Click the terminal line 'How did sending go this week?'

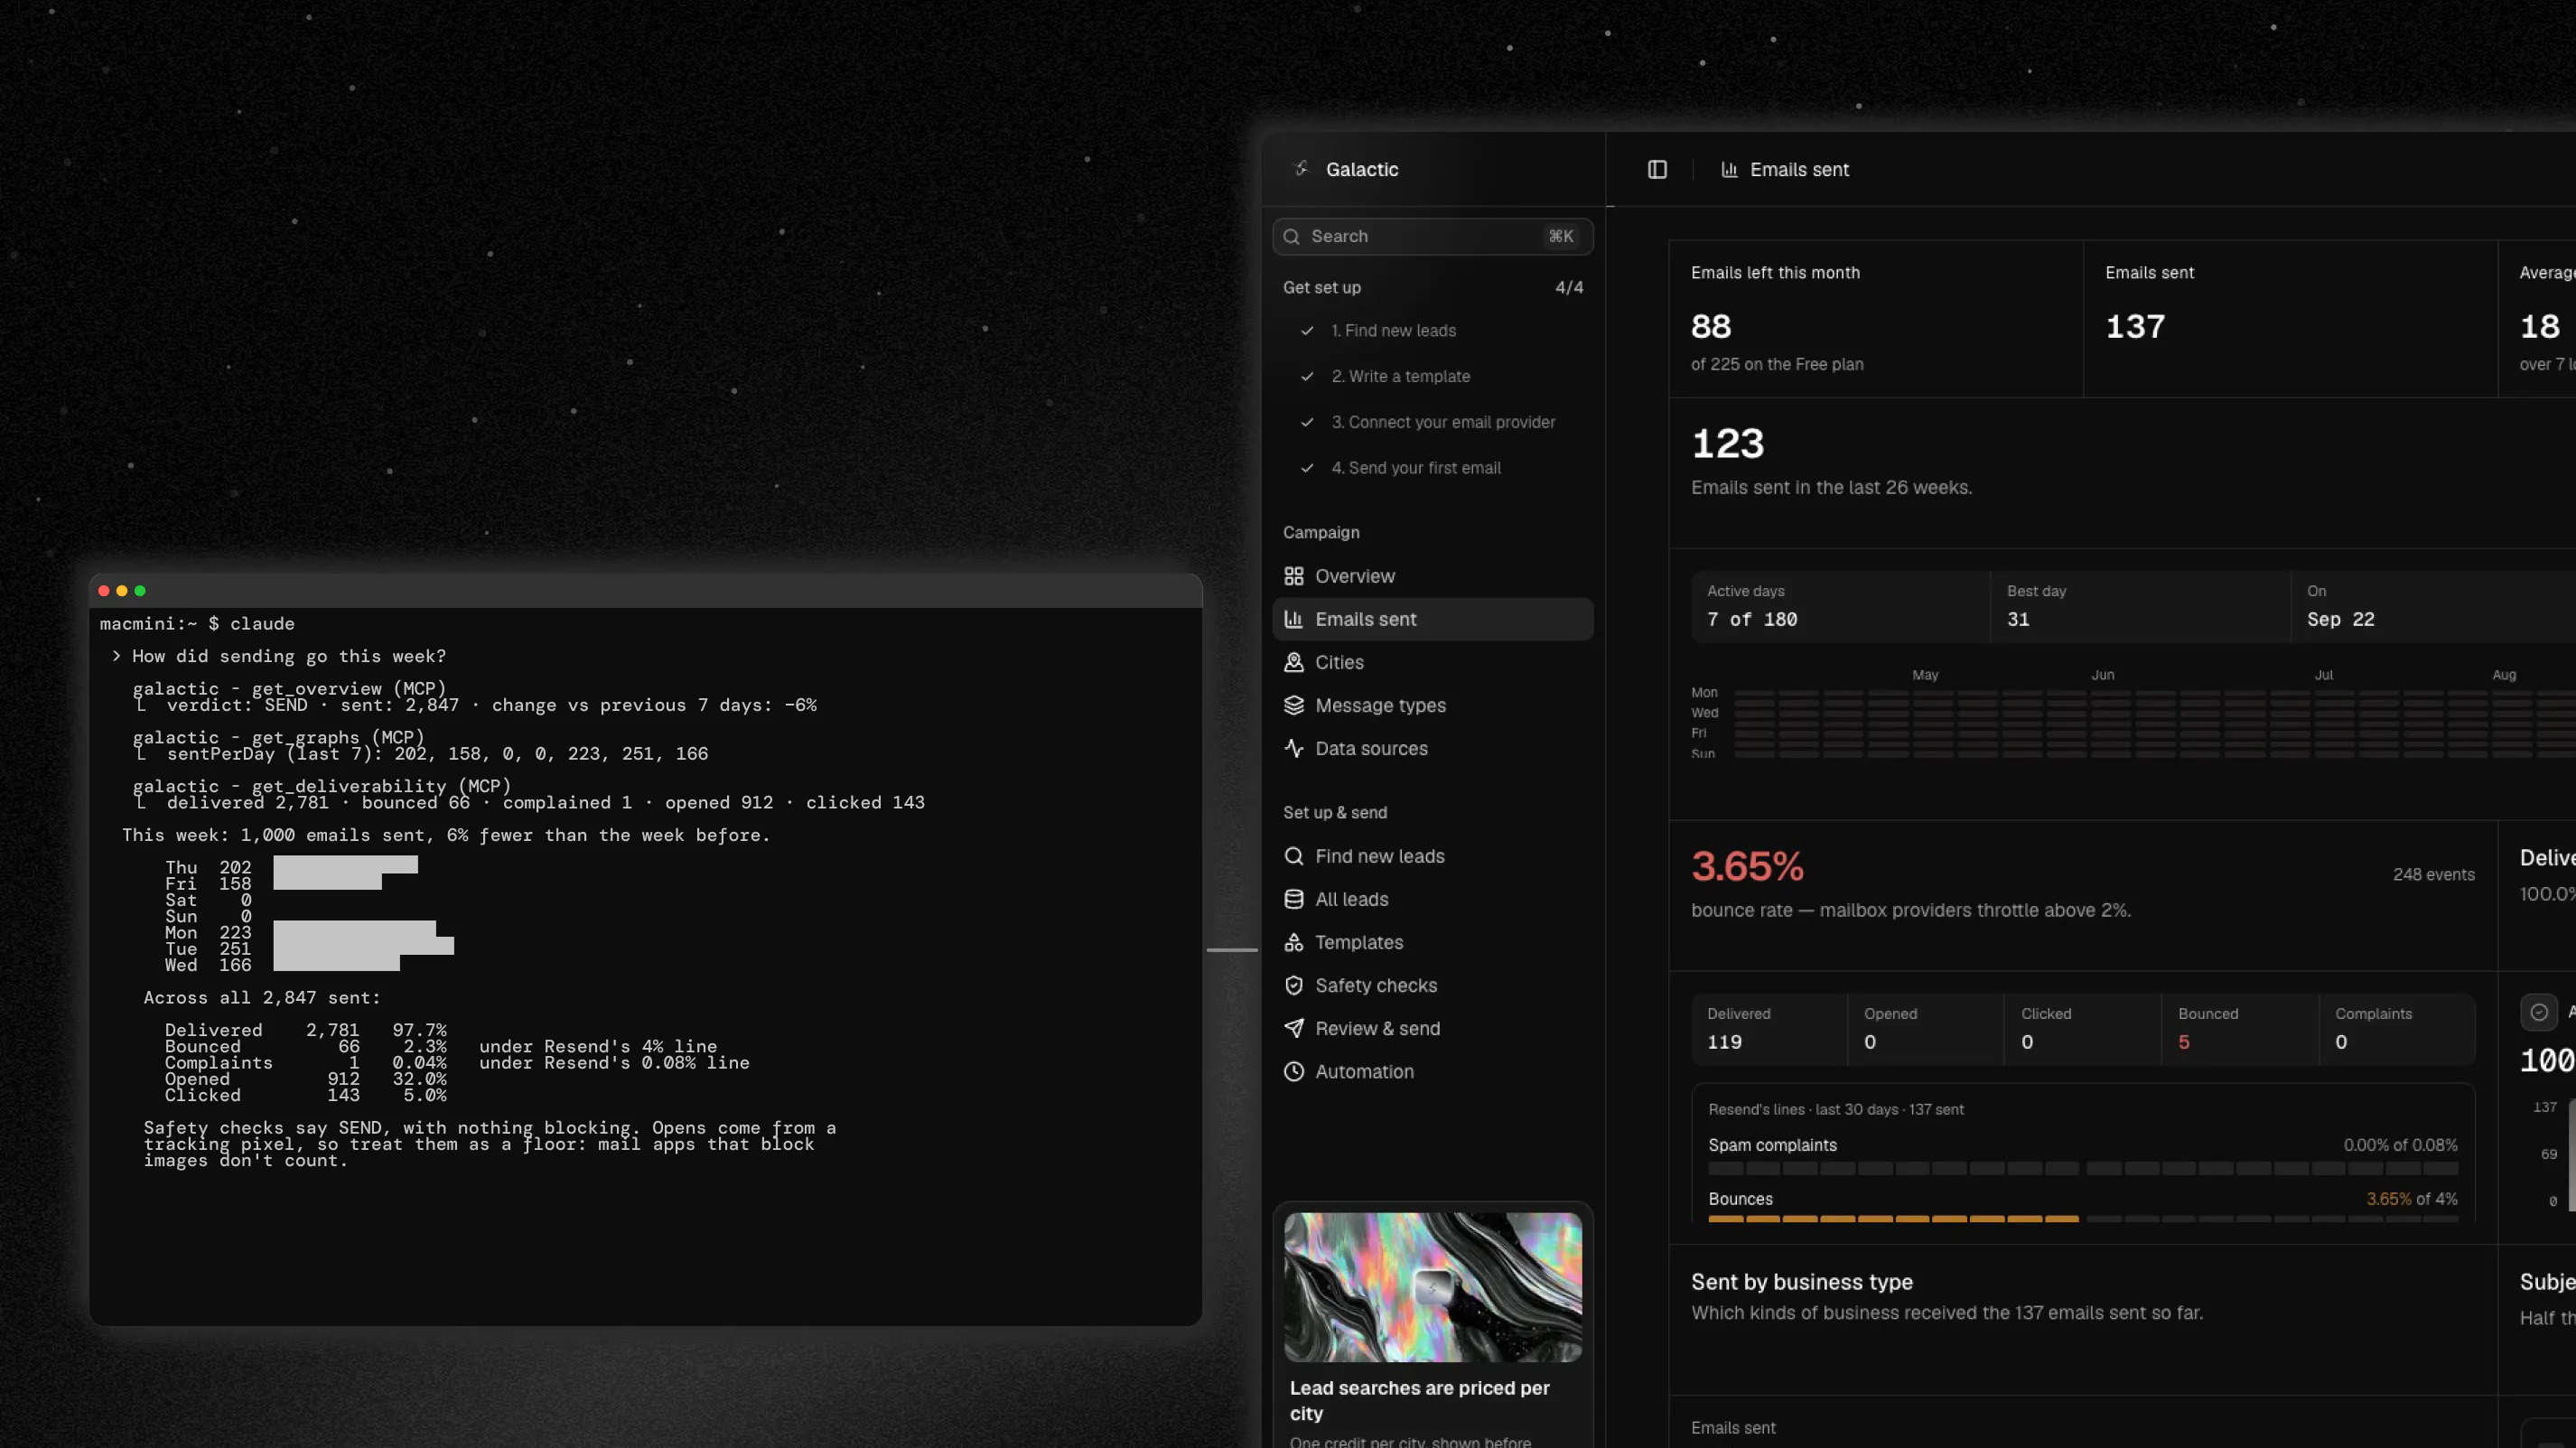[289, 656]
